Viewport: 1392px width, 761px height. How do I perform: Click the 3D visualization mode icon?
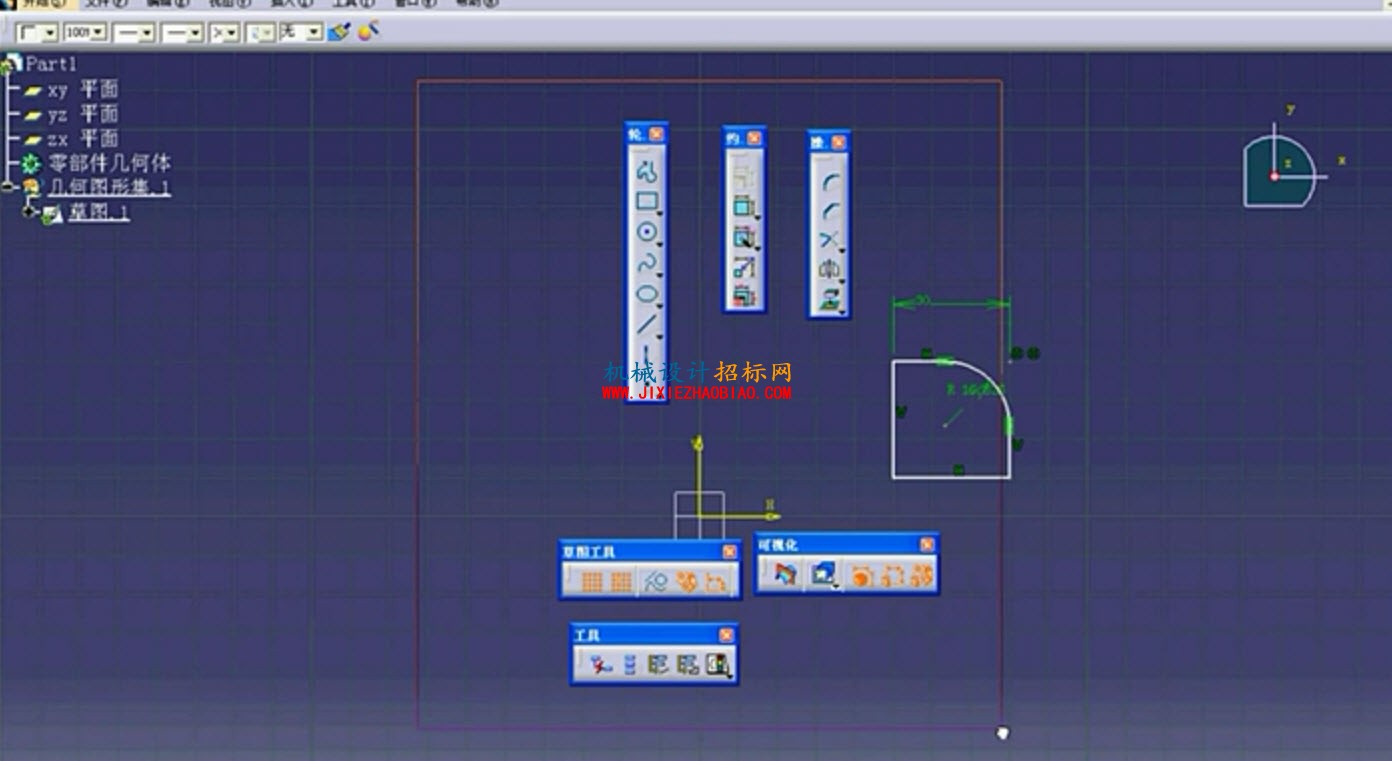tap(823, 575)
